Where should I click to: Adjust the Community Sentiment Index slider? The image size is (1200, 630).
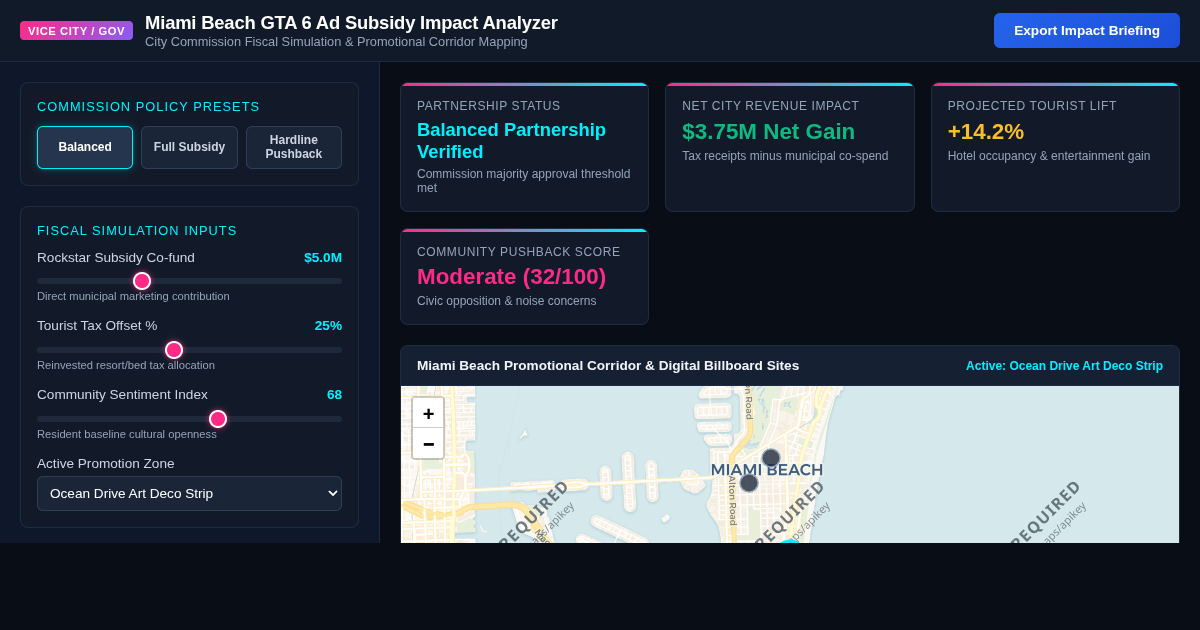point(189,419)
